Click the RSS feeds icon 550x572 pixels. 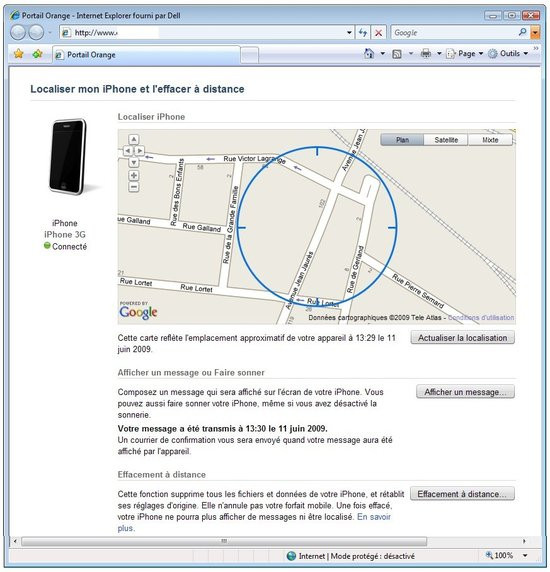pyautogui.click(x=397, y=54)
